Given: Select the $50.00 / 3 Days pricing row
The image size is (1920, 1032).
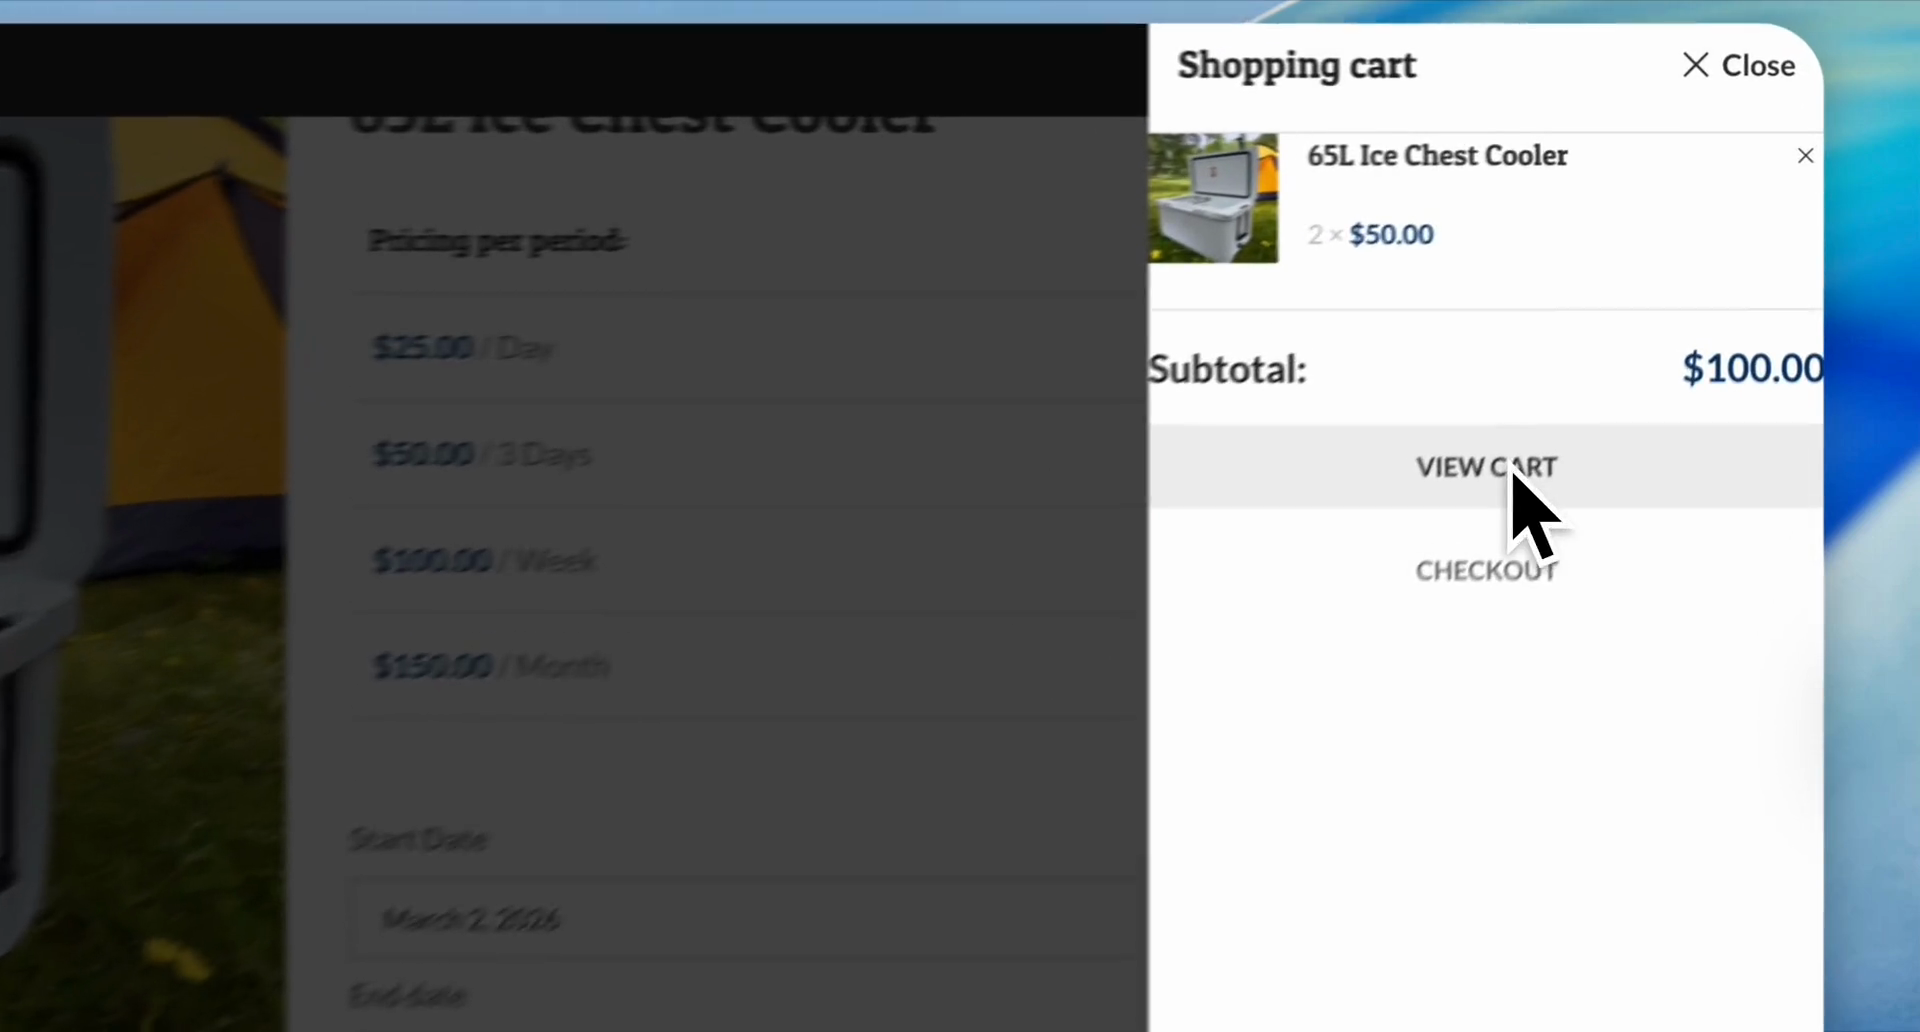Looking at the screenshot, I should [x=750, y=454].
